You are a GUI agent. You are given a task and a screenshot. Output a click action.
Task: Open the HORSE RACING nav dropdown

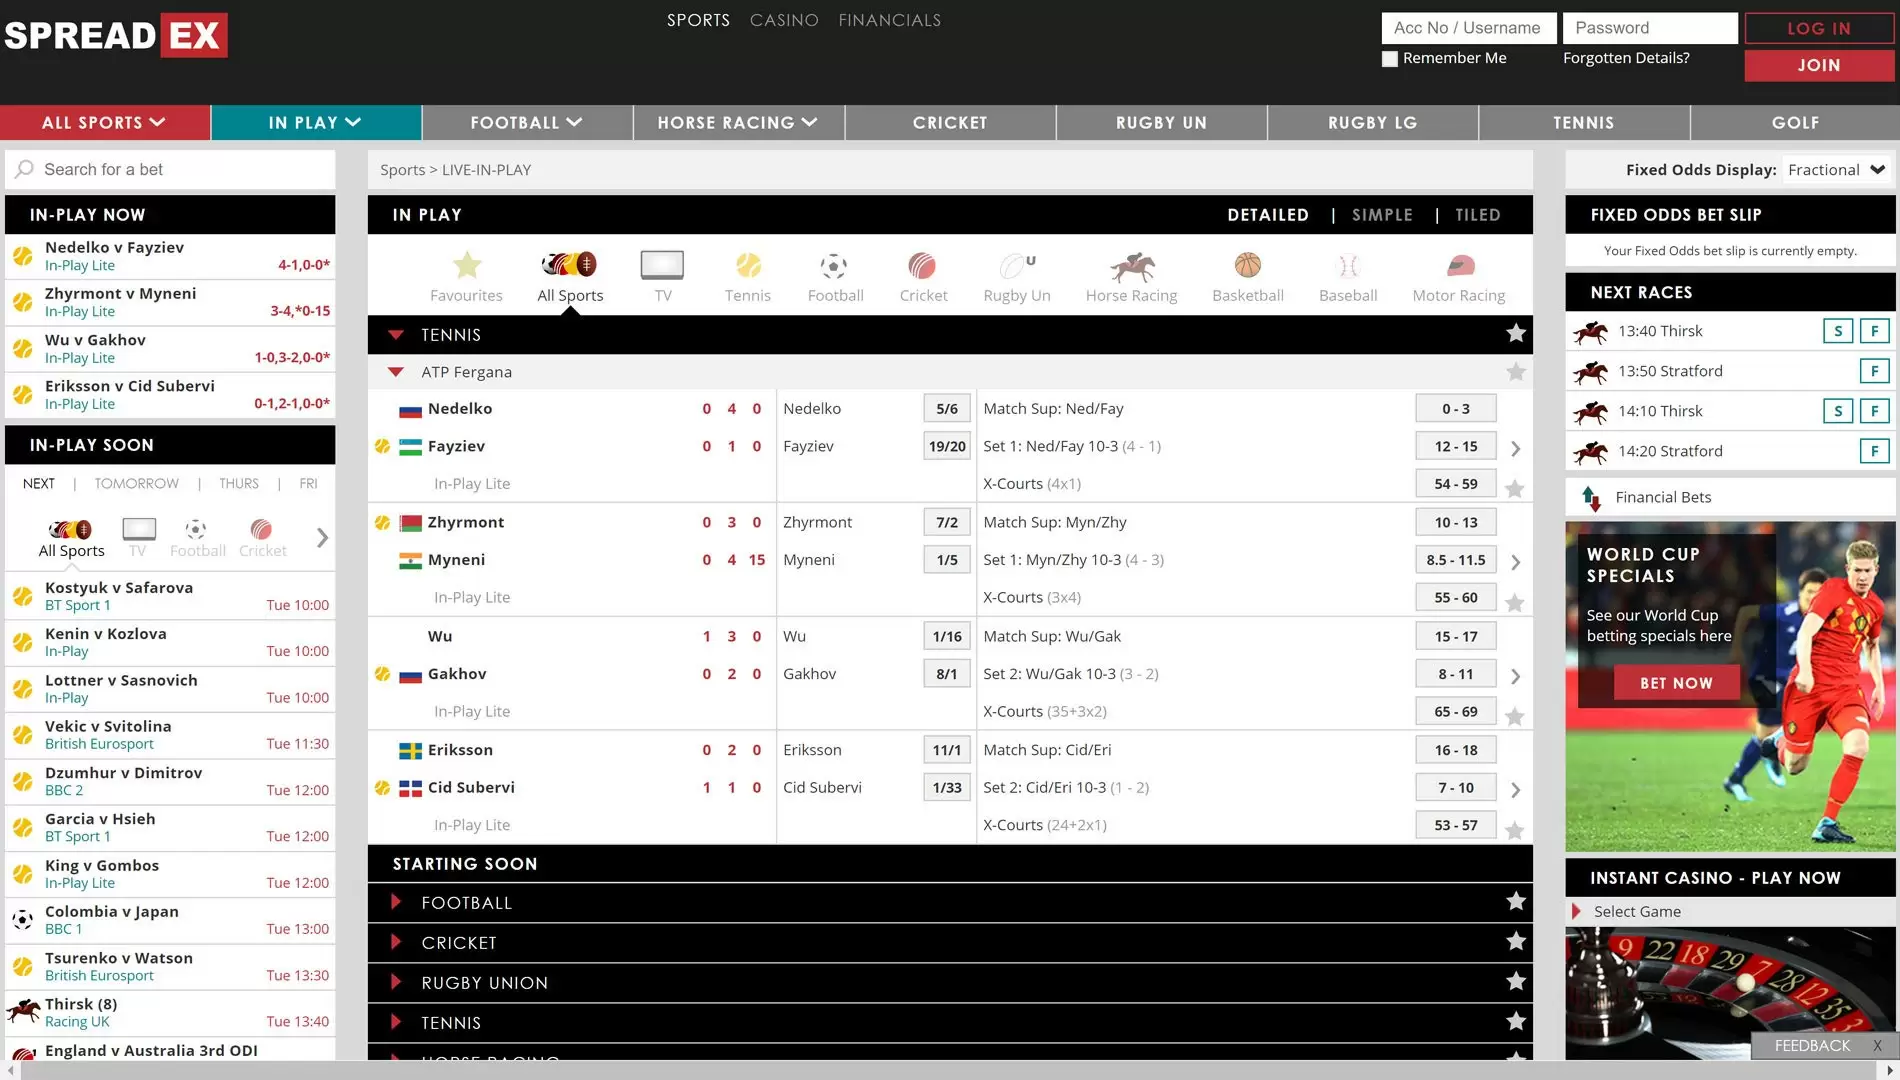738,122
